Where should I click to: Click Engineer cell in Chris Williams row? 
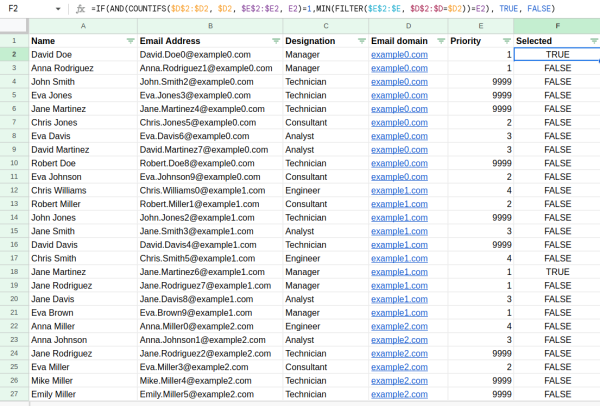tap(326, 190)
